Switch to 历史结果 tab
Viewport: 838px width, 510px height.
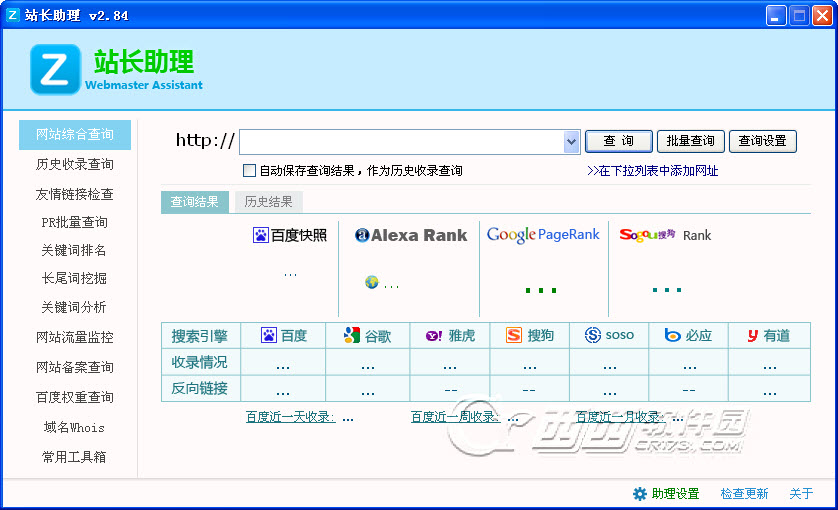pos(268,202)
